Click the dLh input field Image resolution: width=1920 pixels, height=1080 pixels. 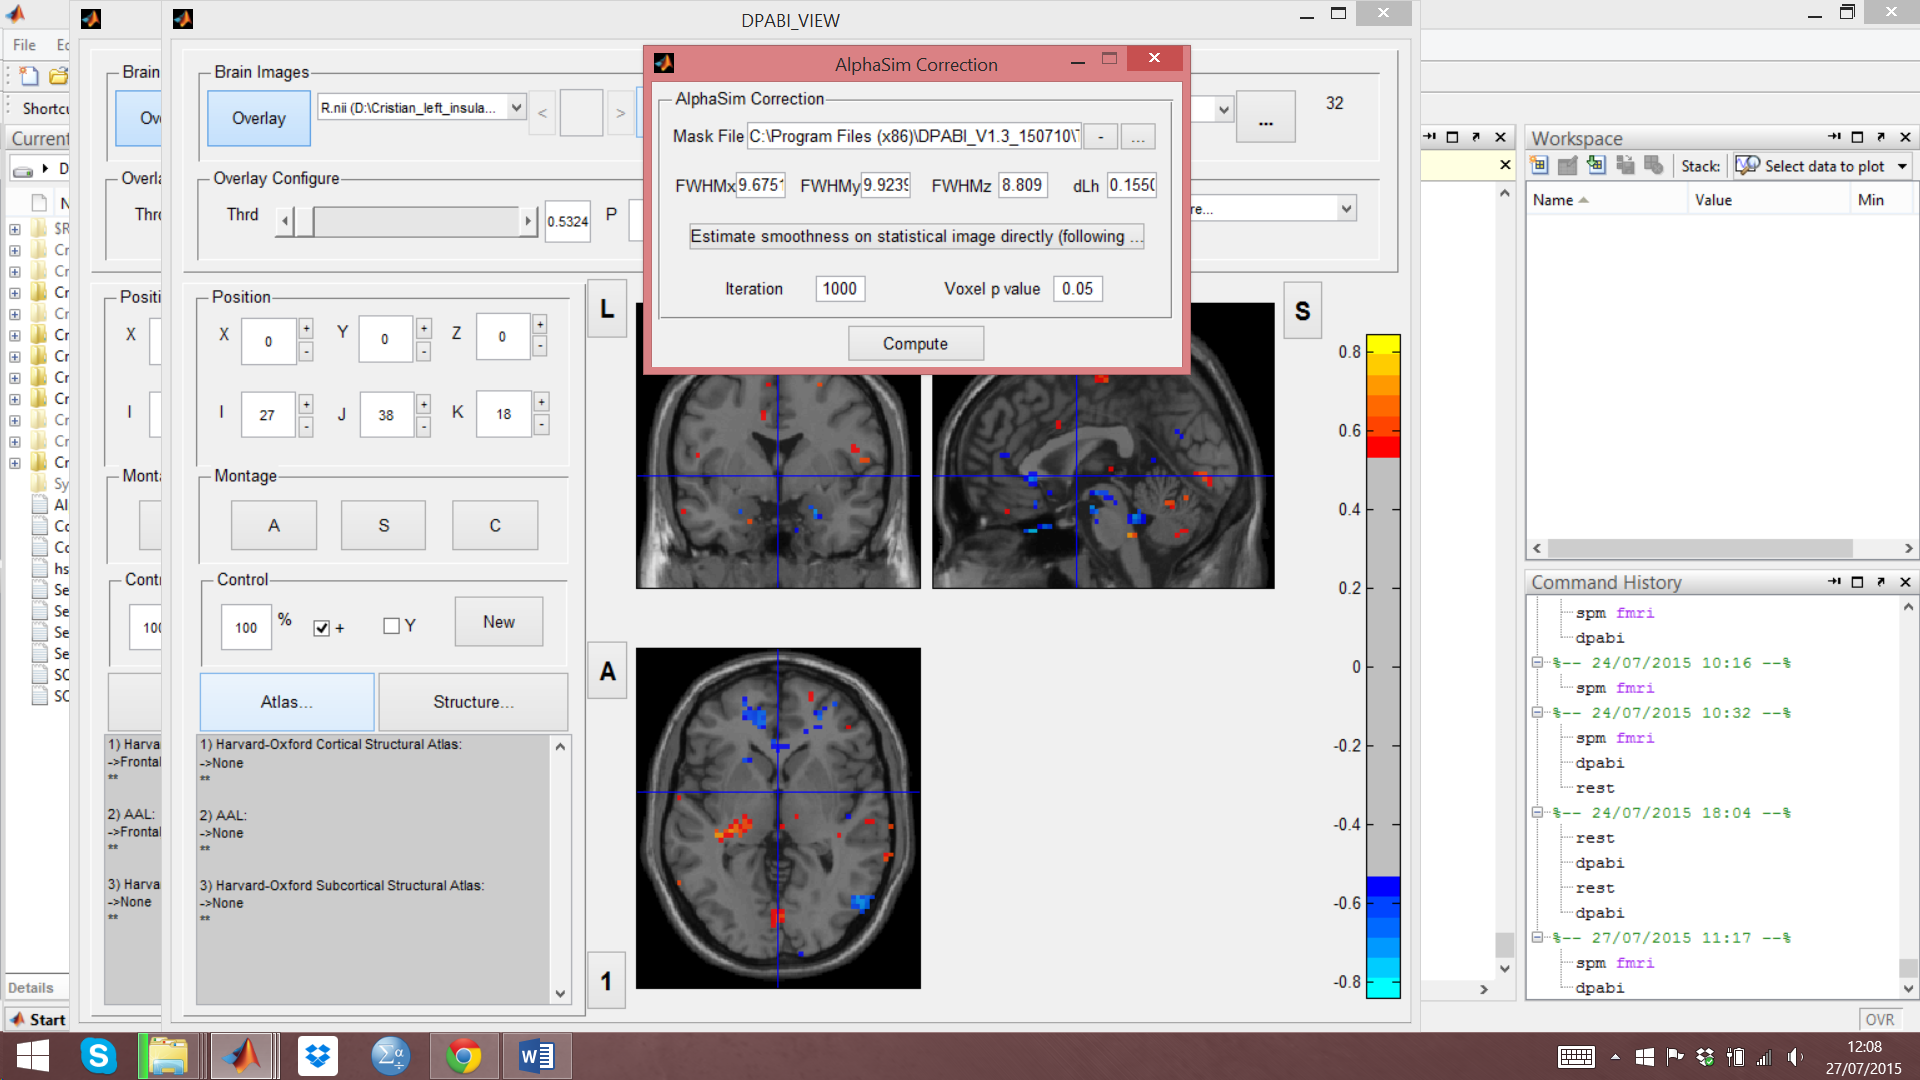click(1132, 185)
